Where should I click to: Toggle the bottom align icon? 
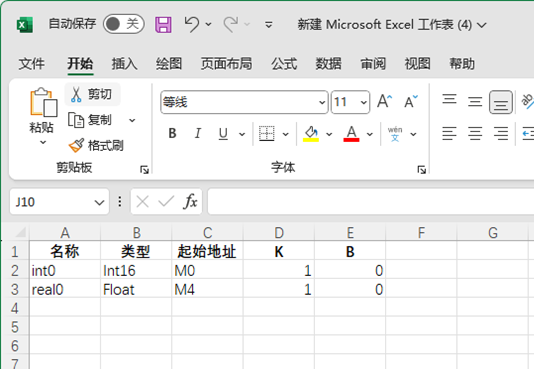[501, 102]
